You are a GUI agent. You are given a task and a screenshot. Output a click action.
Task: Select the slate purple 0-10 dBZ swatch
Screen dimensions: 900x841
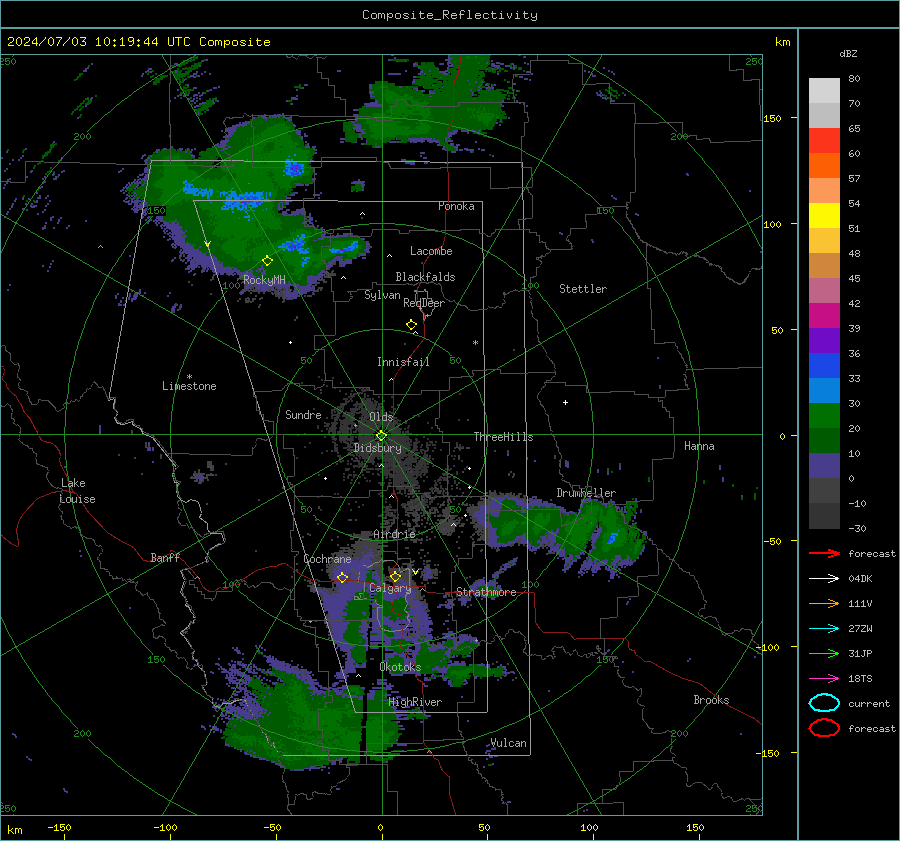(x=824, y=466)
